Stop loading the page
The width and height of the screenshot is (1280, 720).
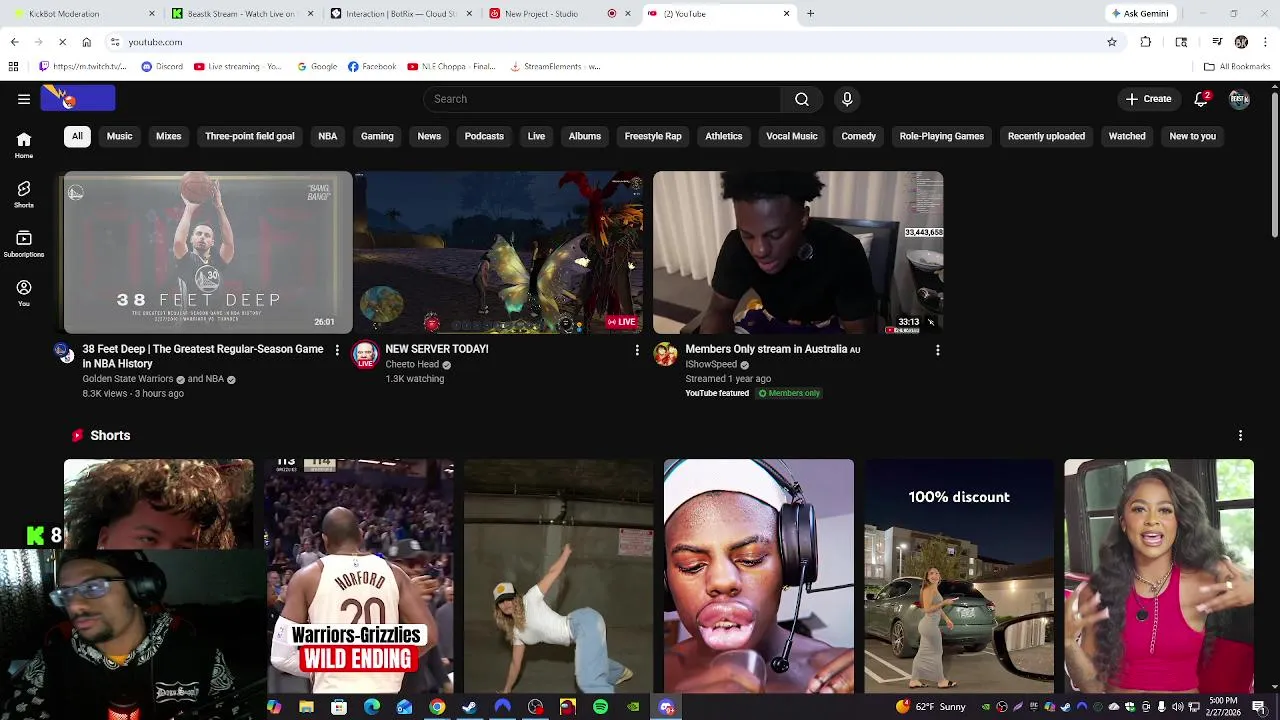click(x=62, y=42)
